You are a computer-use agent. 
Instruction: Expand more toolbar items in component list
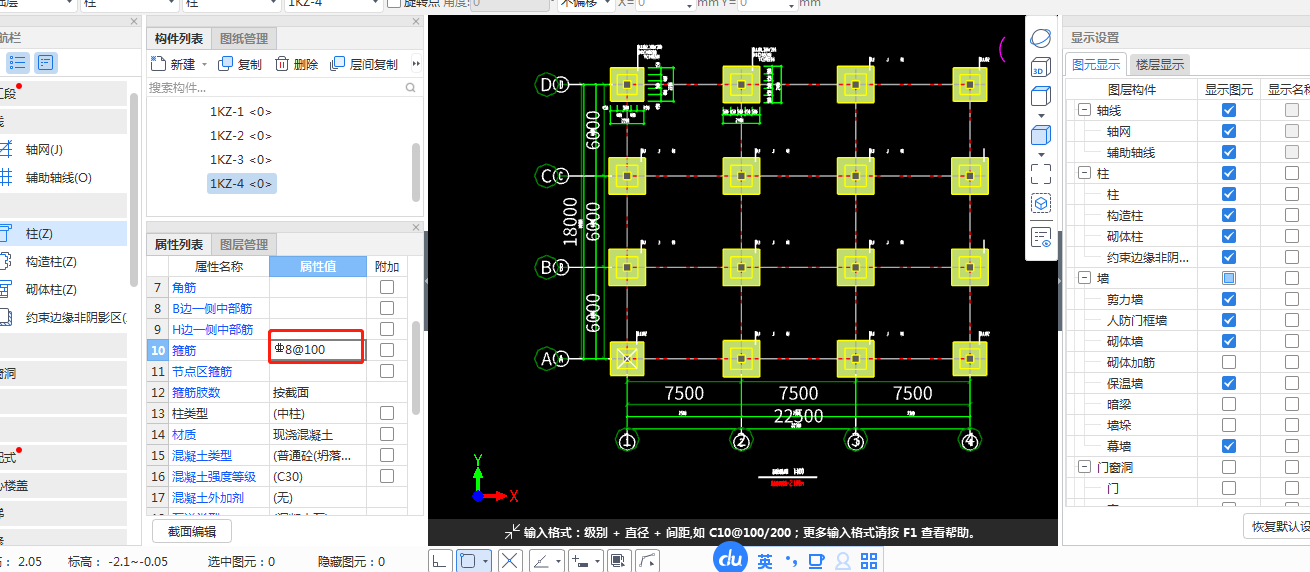point(417,64)
